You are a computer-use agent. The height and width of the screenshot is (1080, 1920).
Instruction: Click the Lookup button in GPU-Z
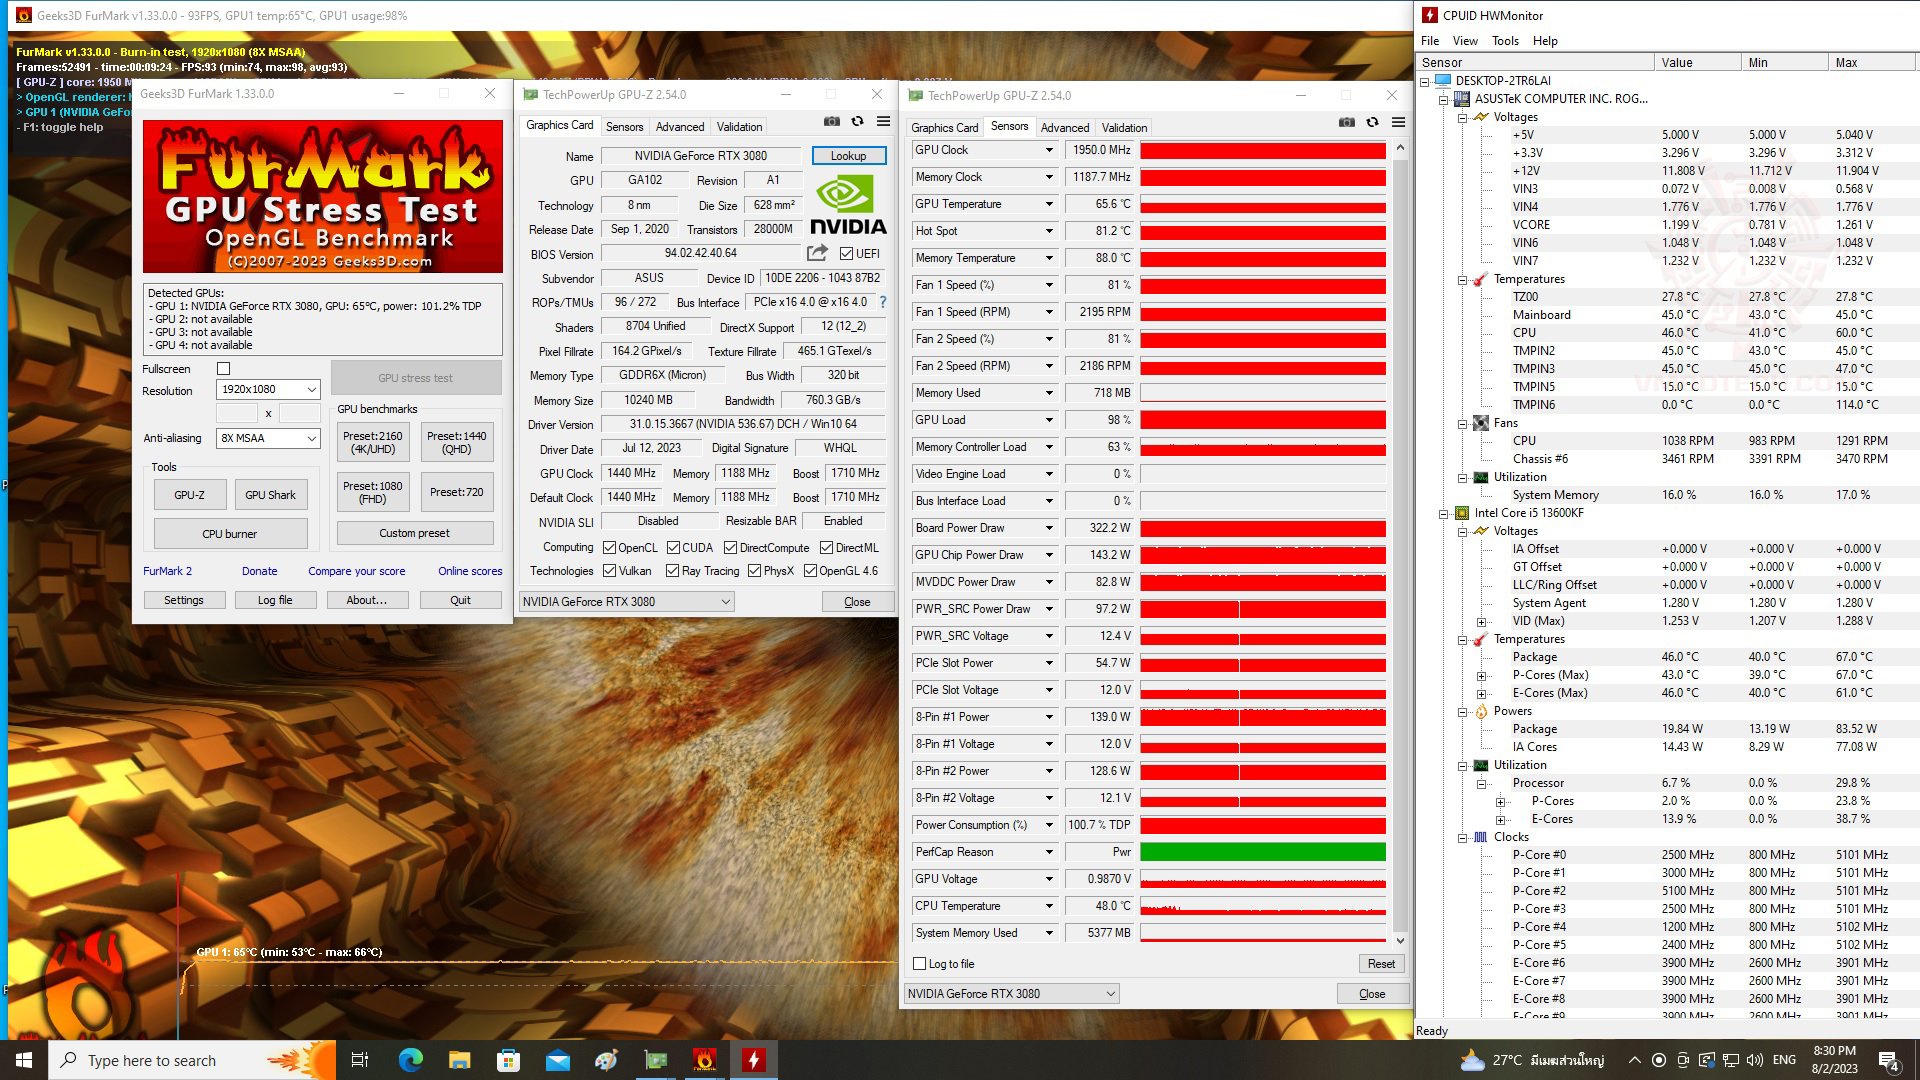pyautogui.click(x=848, y=156)
